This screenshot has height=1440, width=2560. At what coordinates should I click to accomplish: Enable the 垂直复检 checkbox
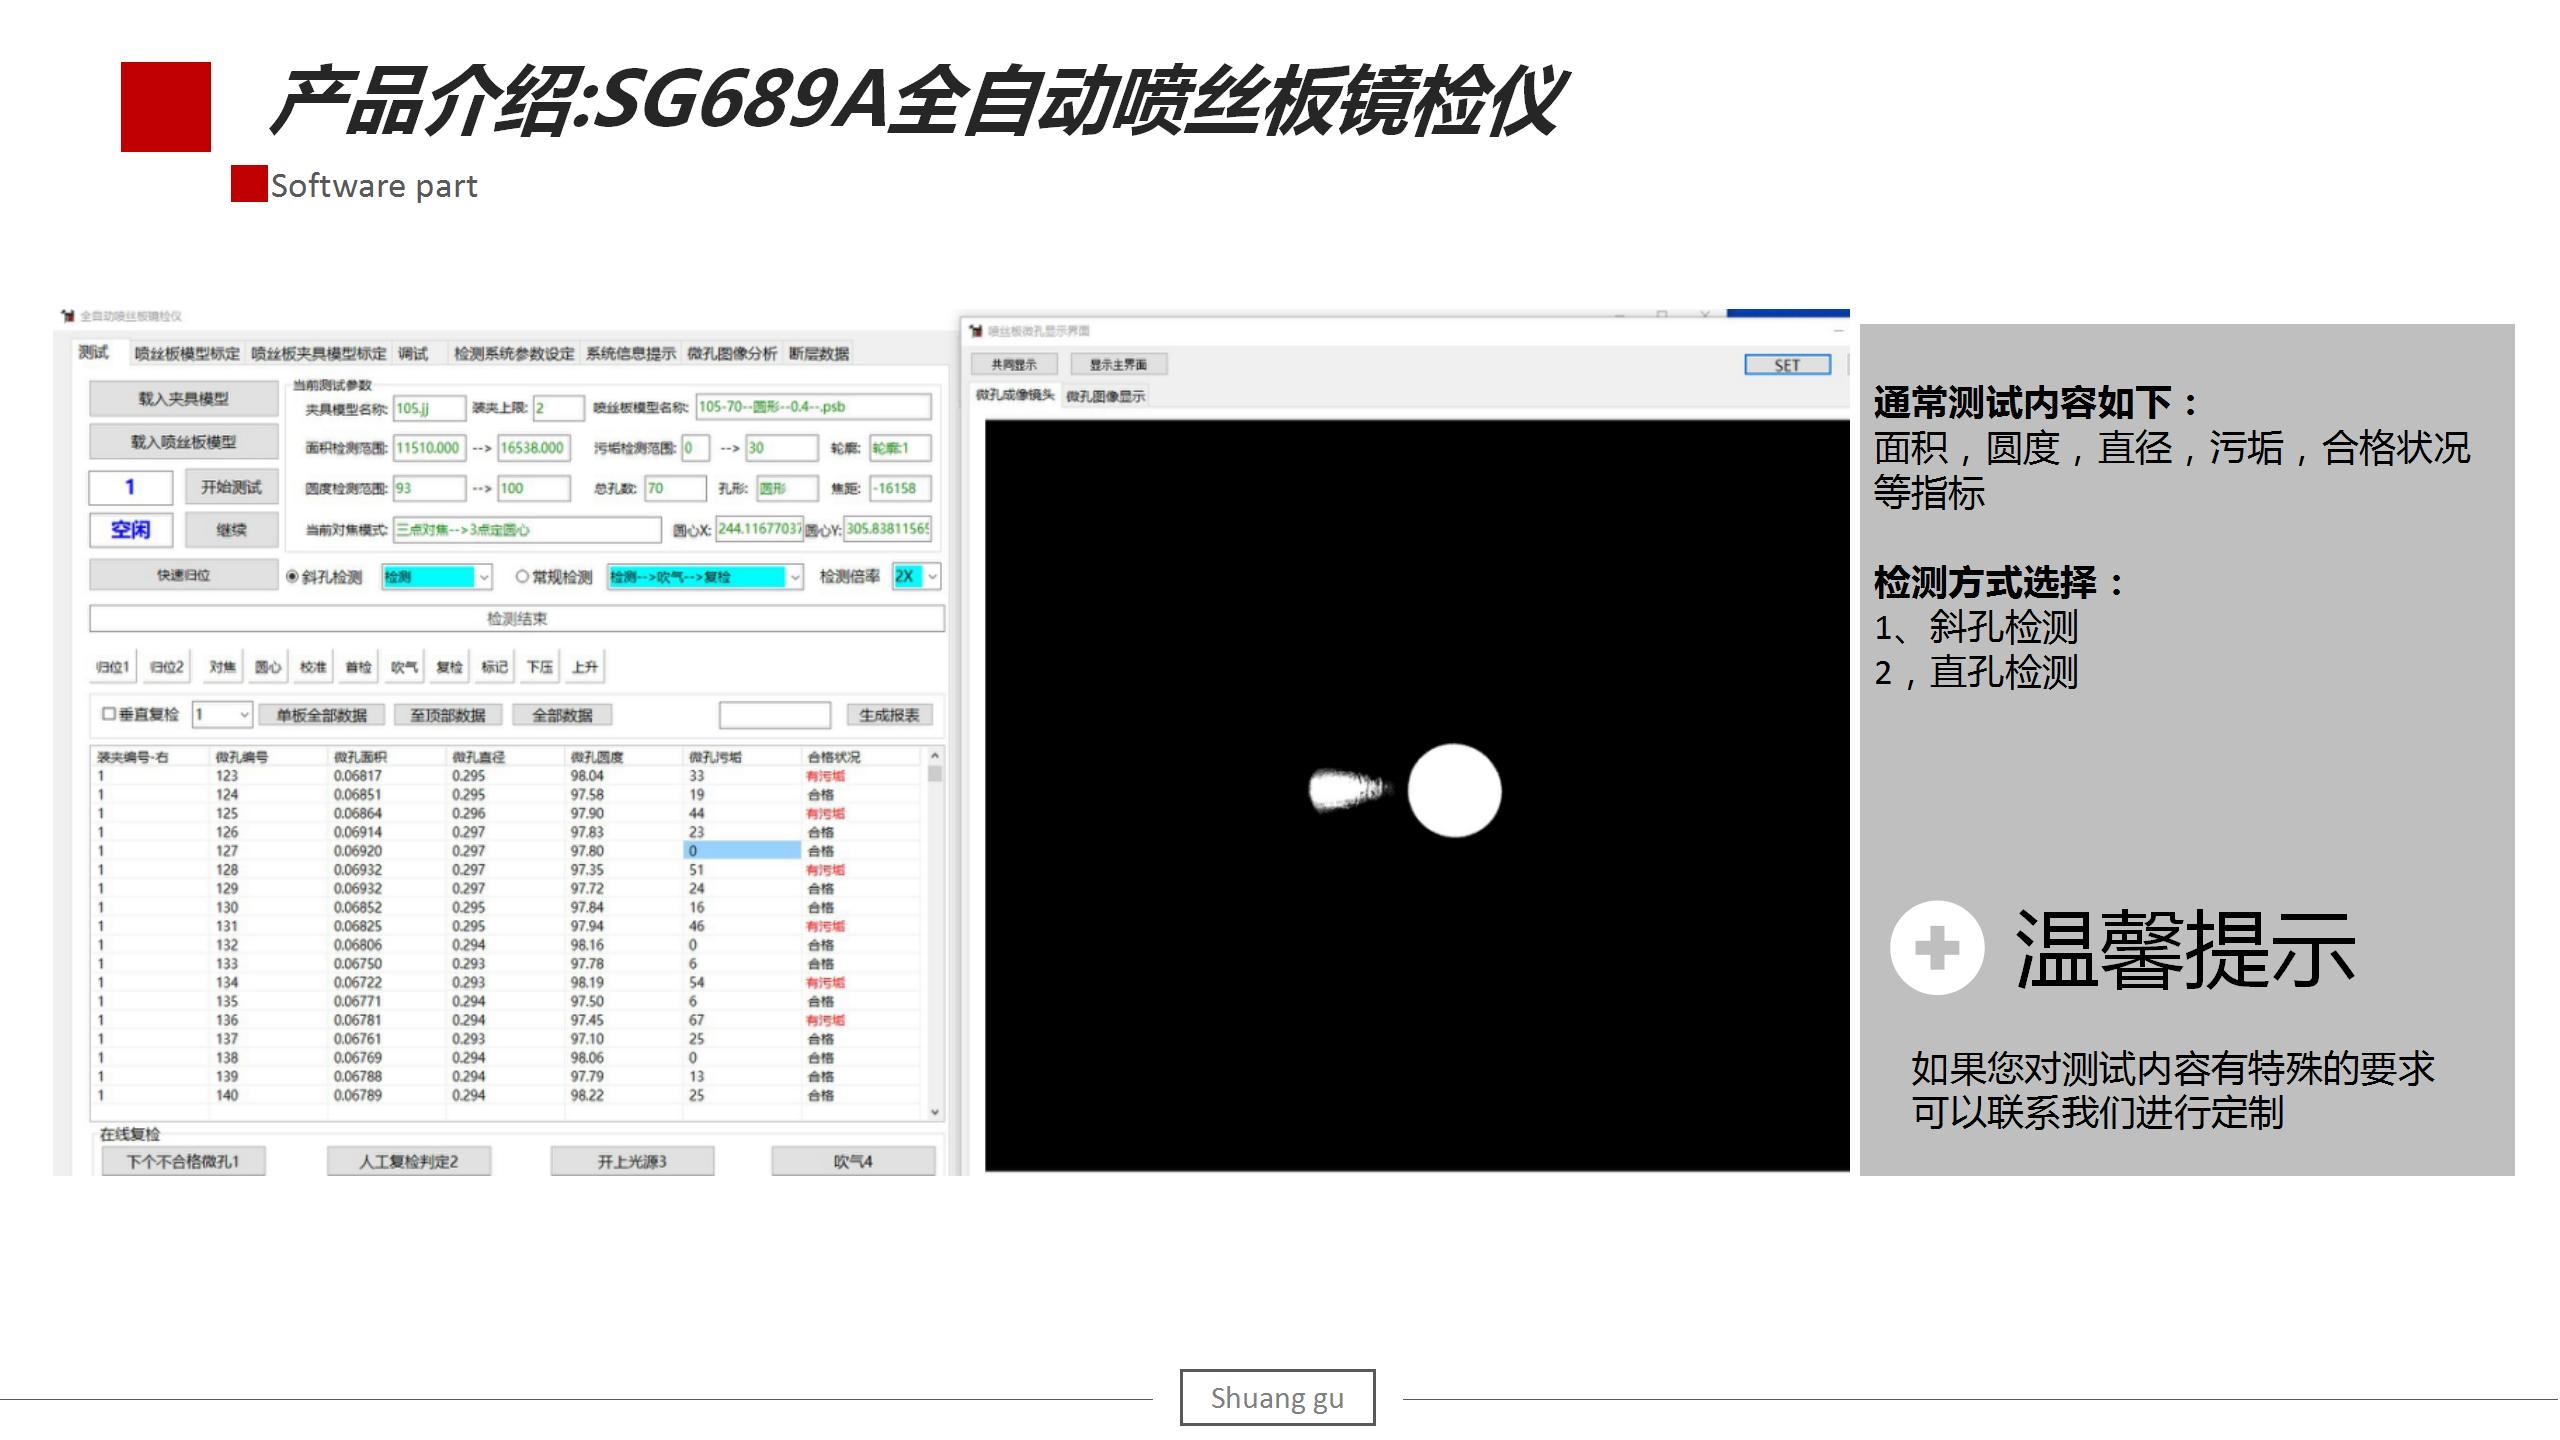[x=109, y=714]
